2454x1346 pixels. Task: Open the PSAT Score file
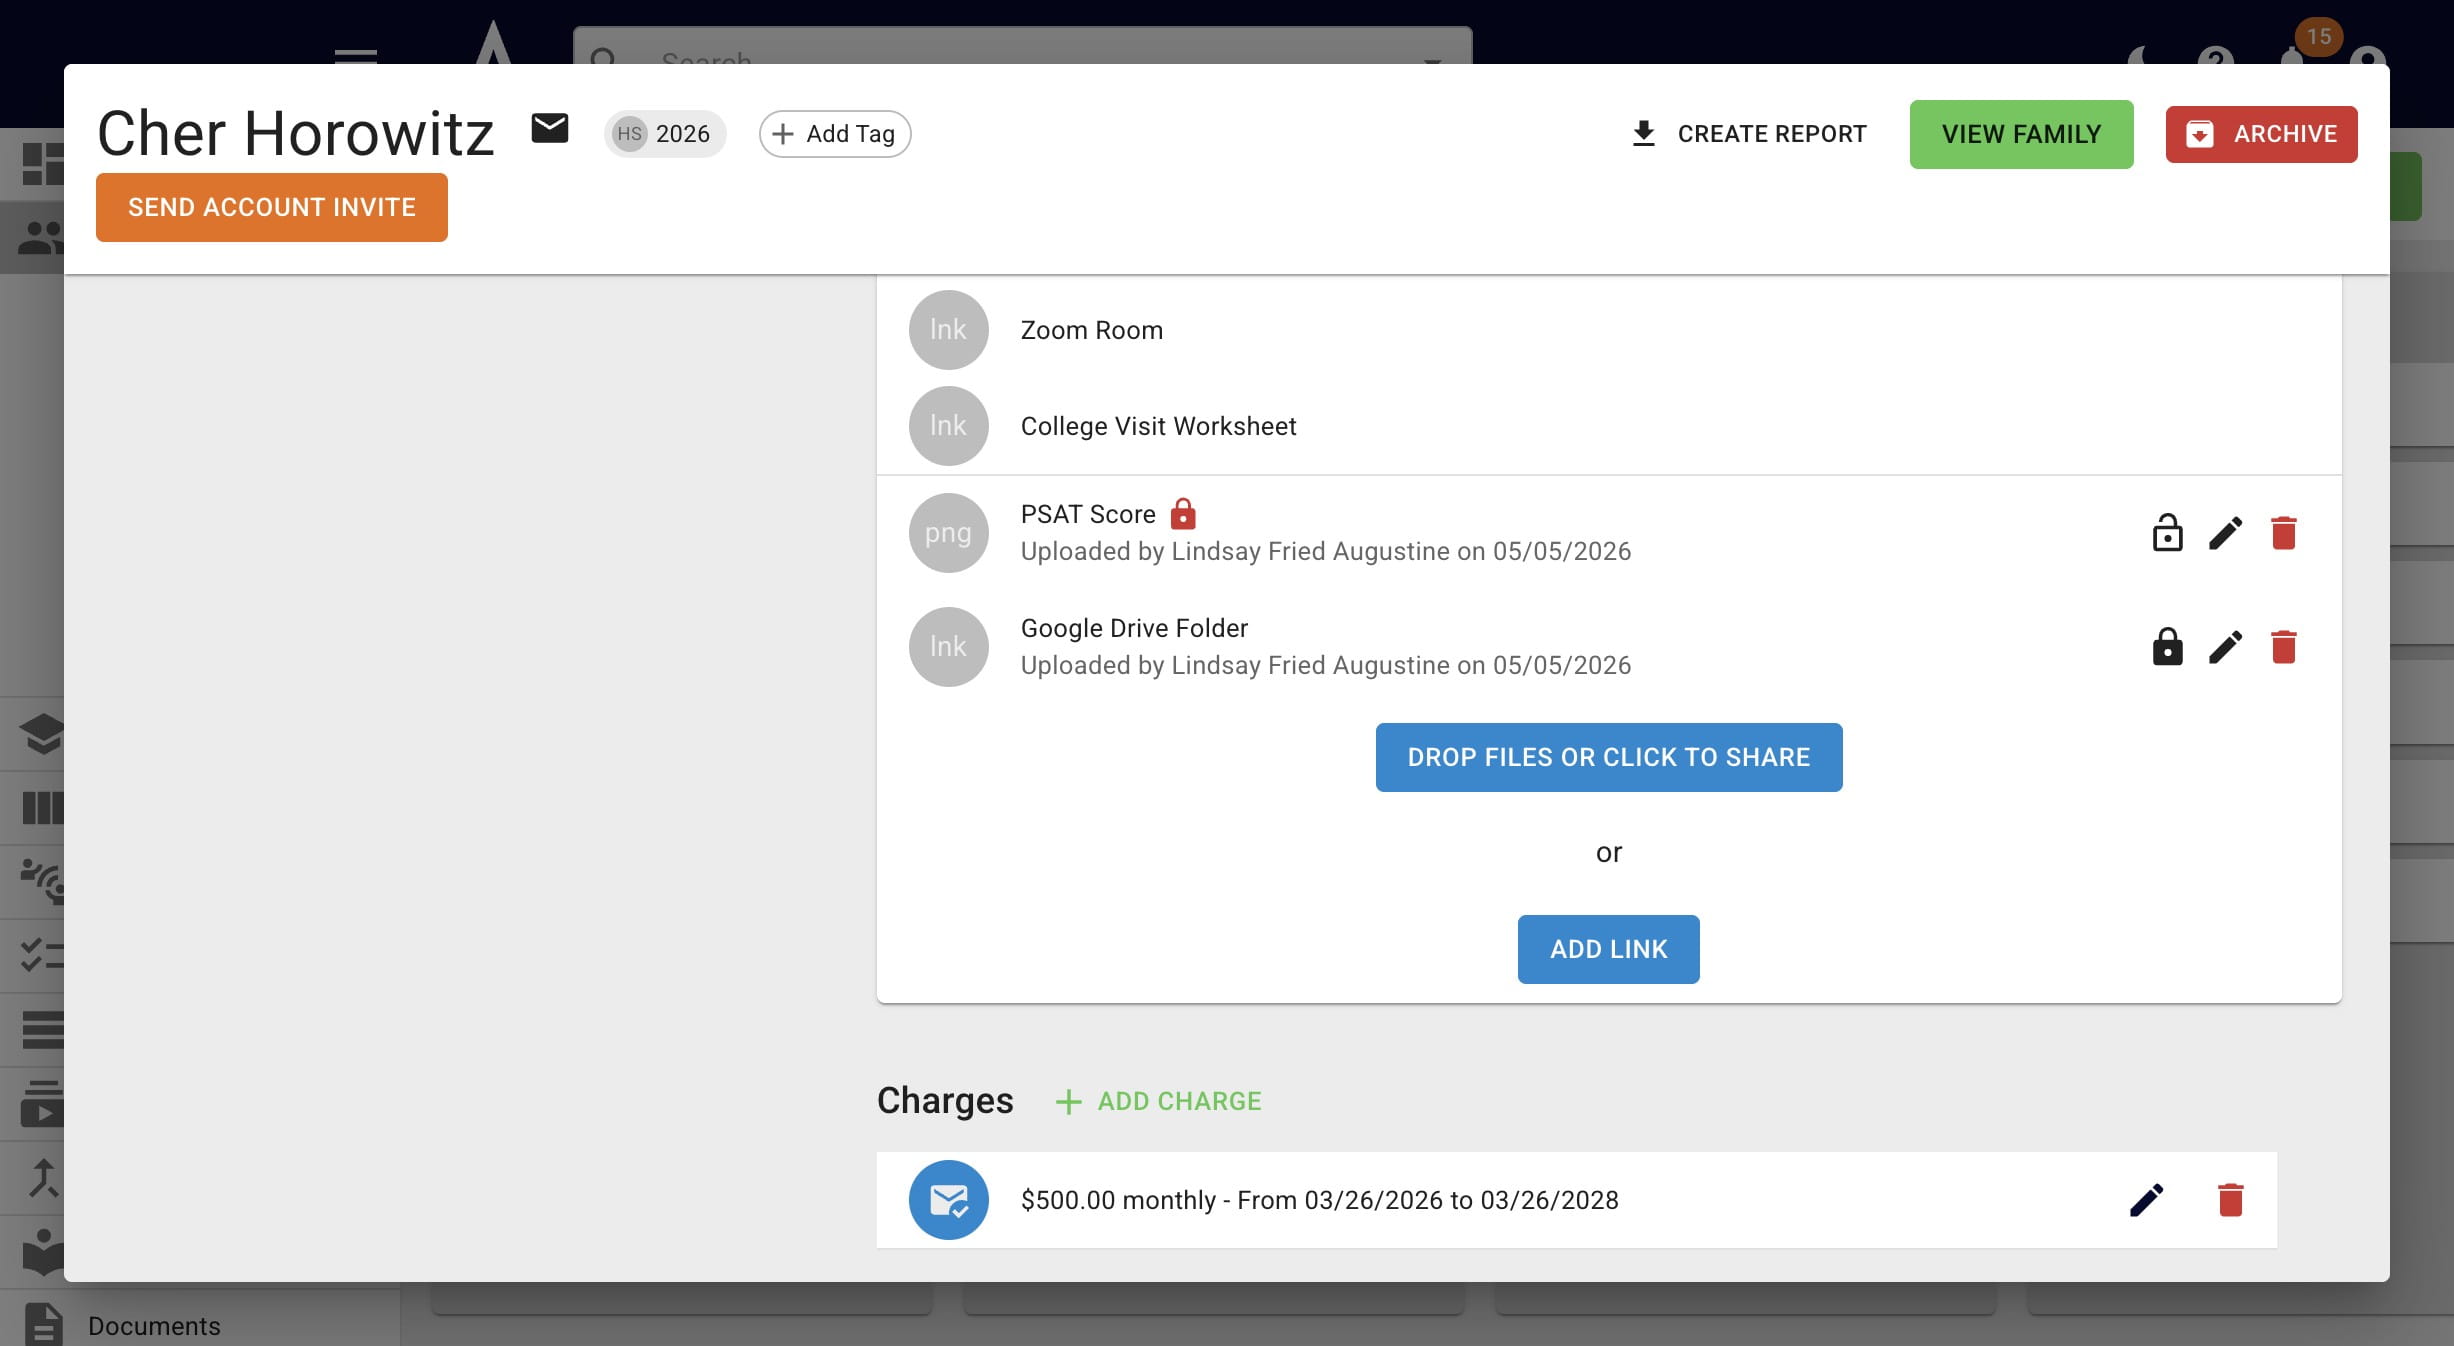point(1088,514)
